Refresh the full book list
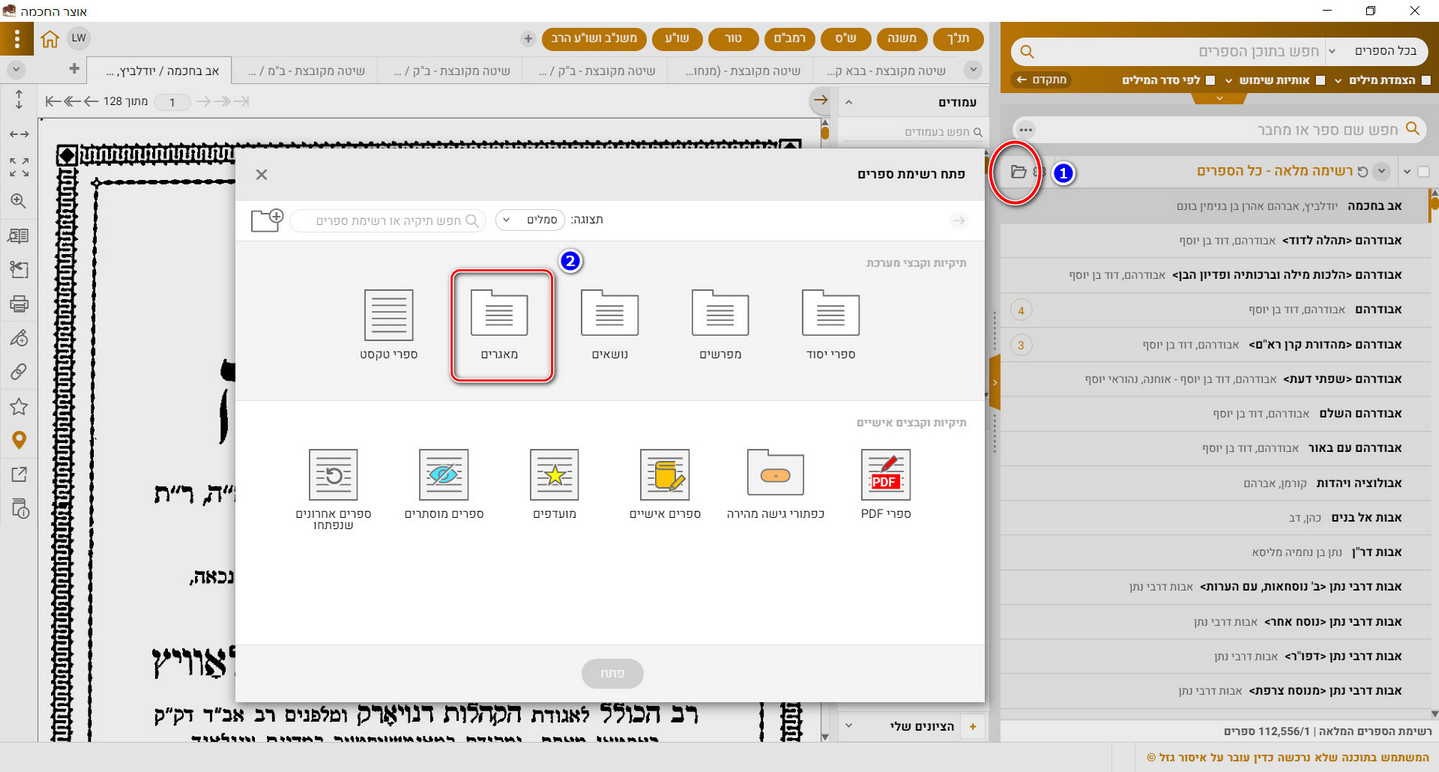 (1362, 172)
